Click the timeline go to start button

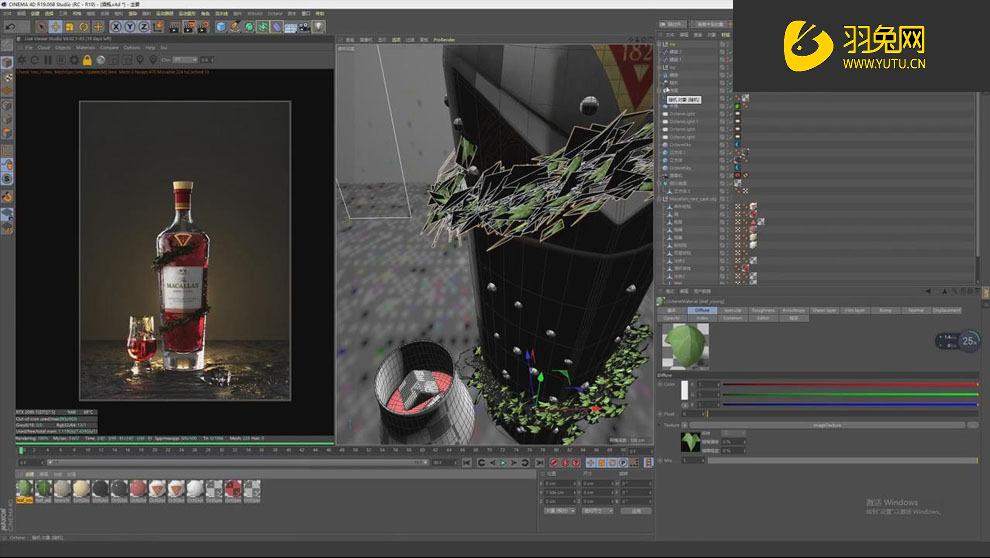[467, 463]
